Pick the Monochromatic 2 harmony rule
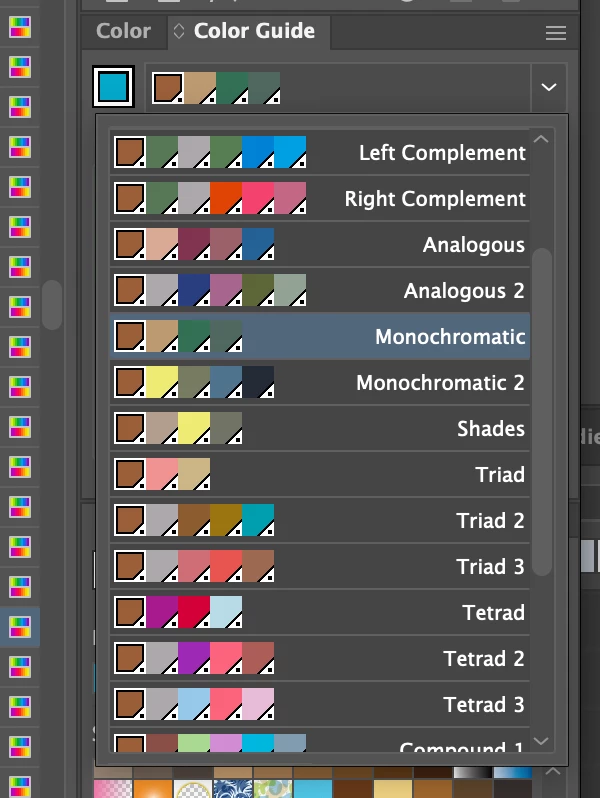This screenshot has width=600, height=798. [x=320, y=382]
